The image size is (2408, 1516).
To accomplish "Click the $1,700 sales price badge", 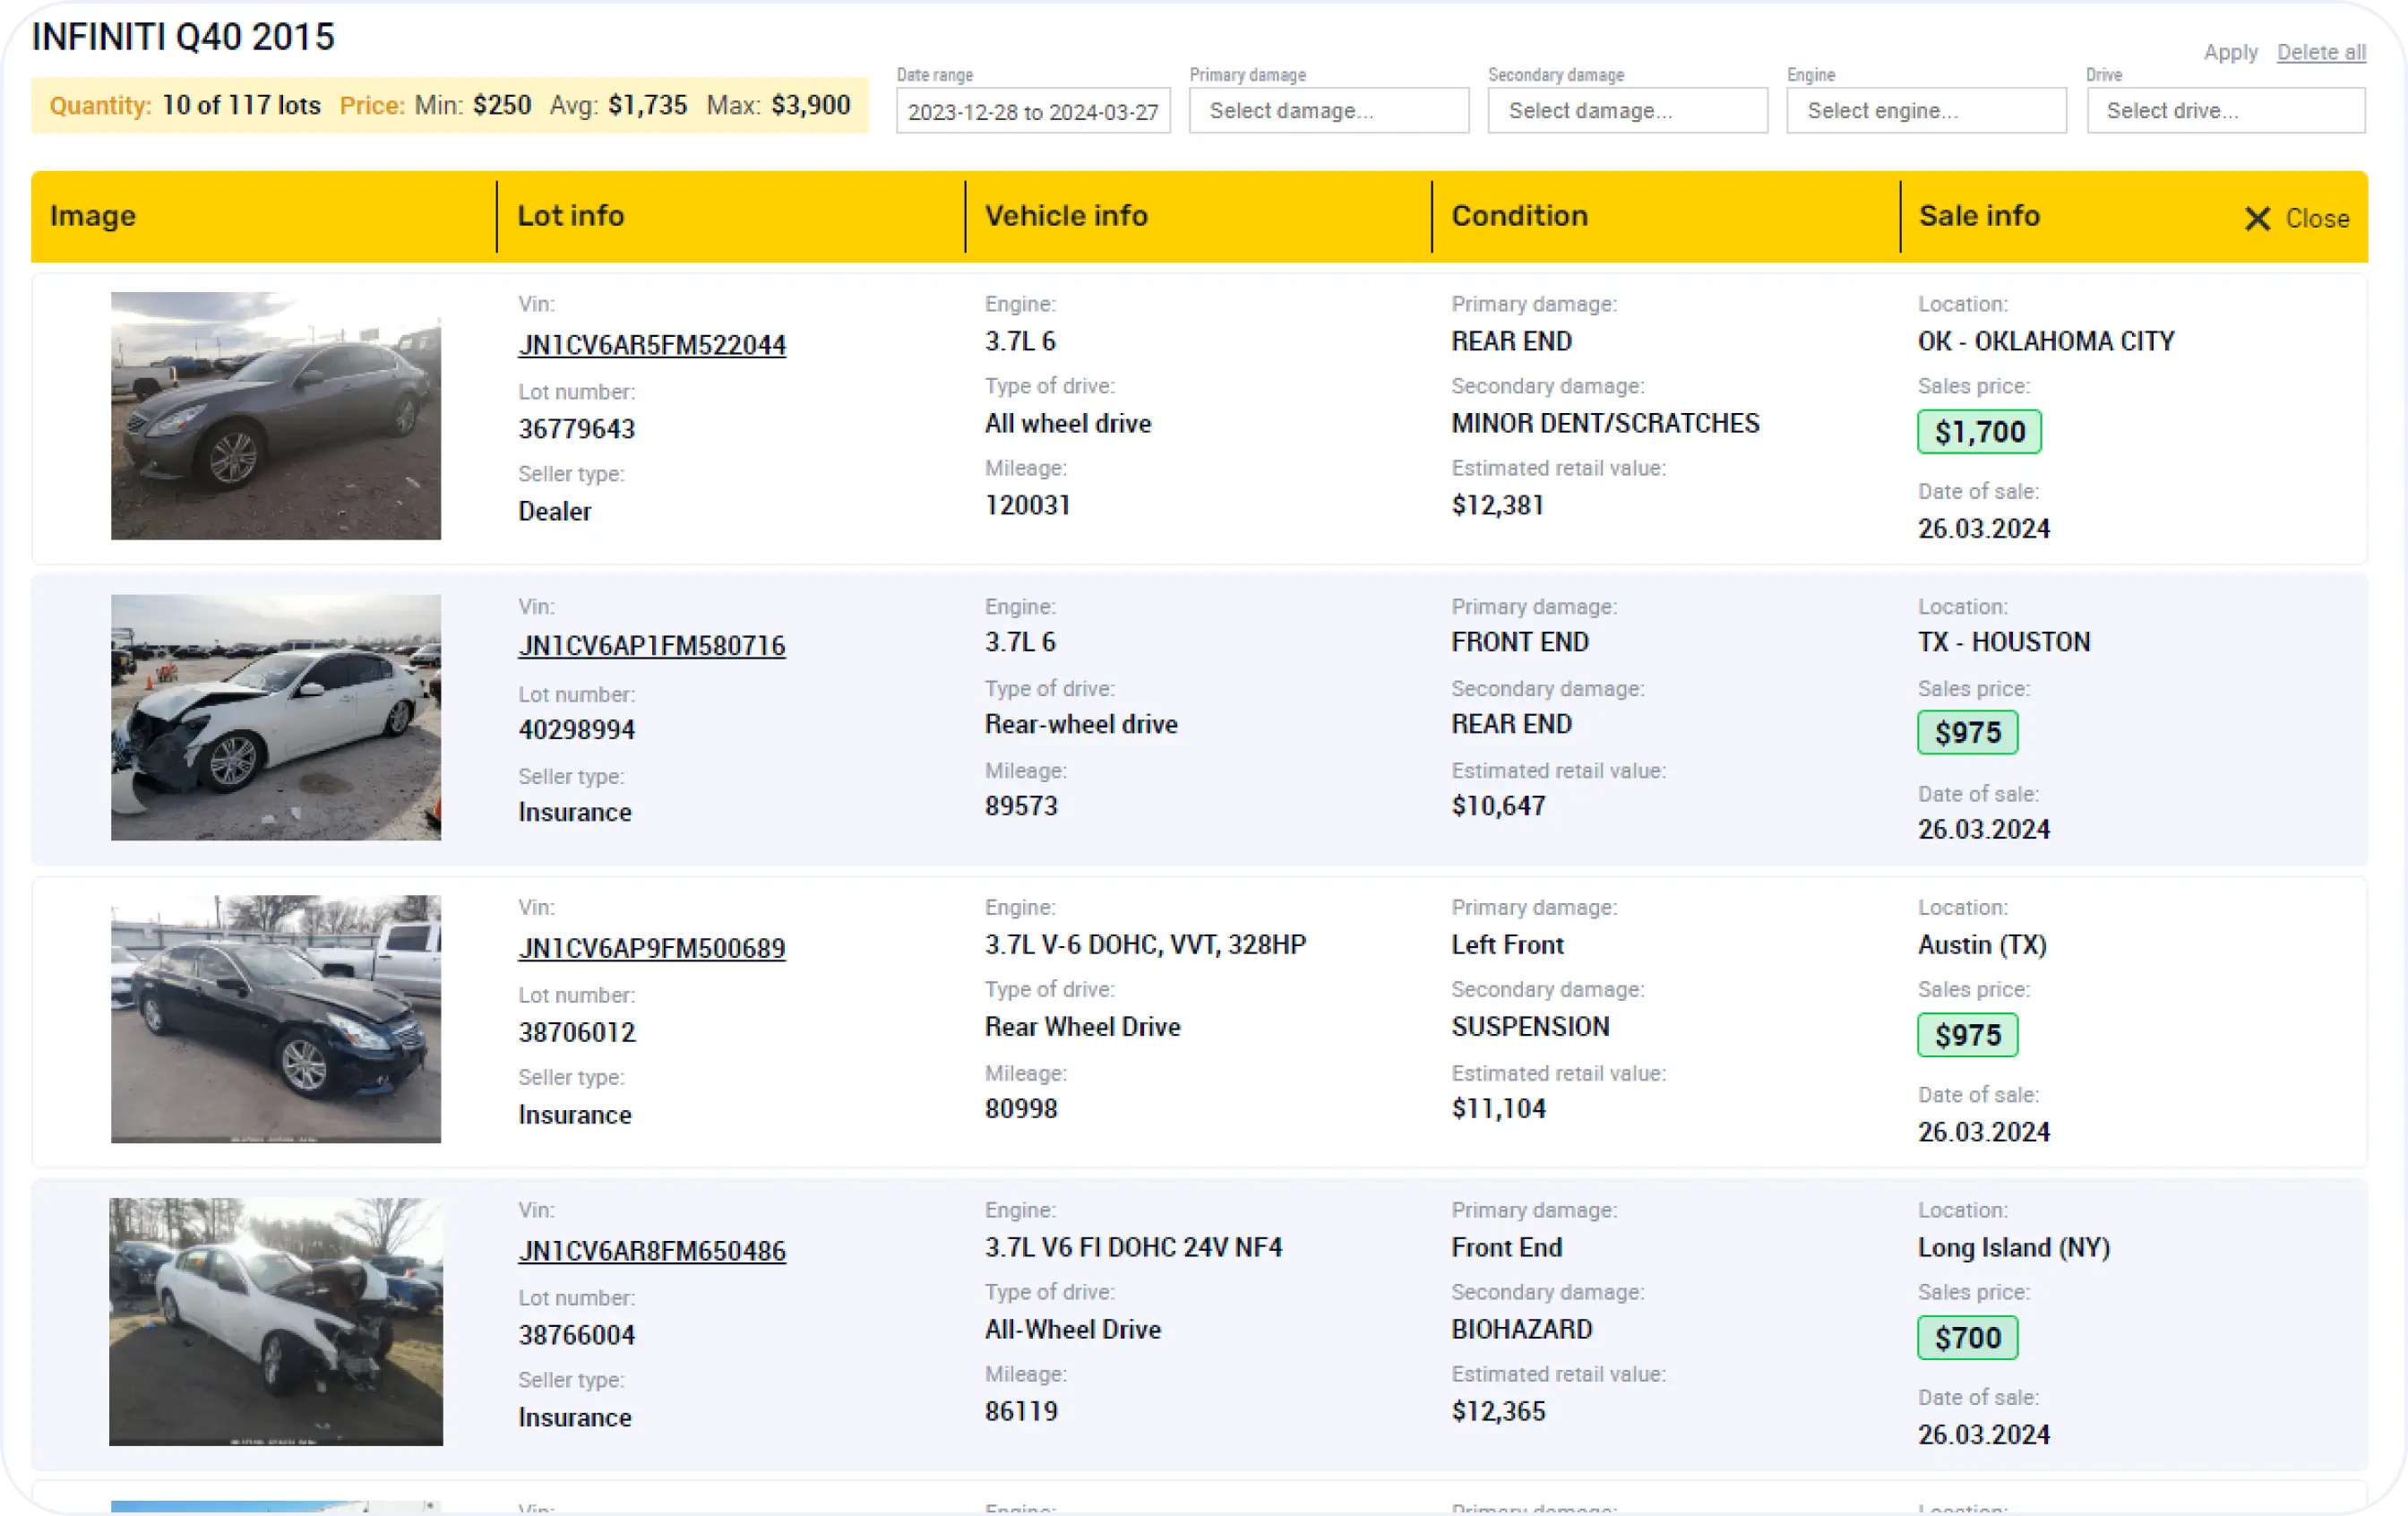I will (1978, 432).
